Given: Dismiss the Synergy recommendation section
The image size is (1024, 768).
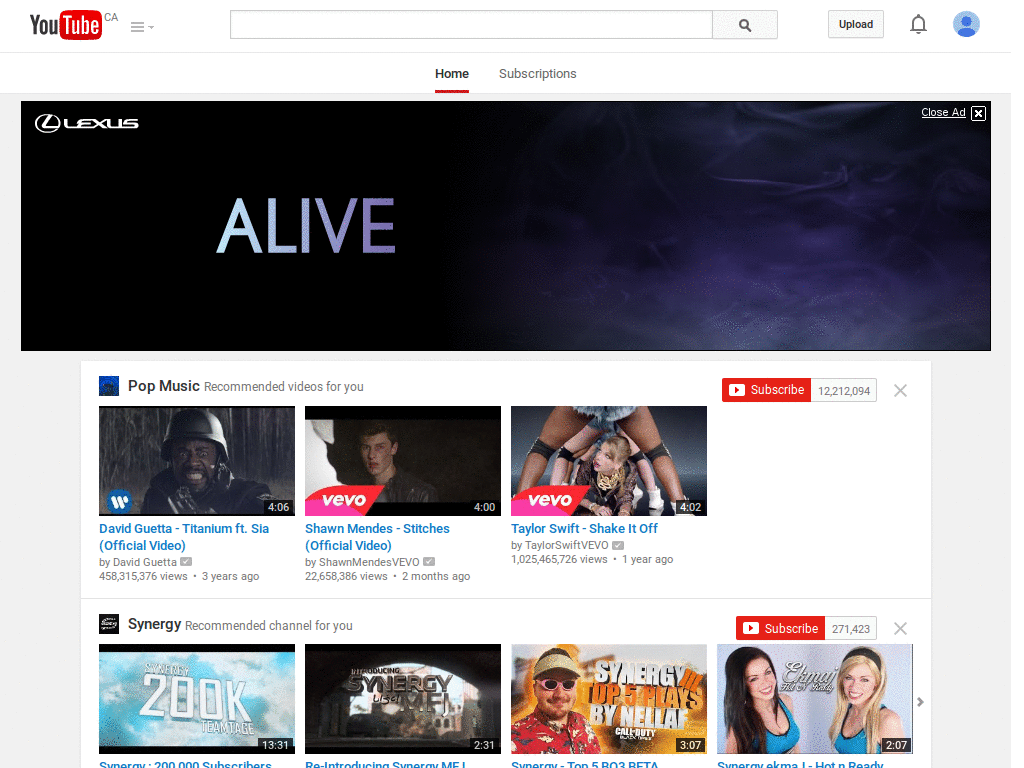Looking at the screenshot, I should click(x=900, y=628).
